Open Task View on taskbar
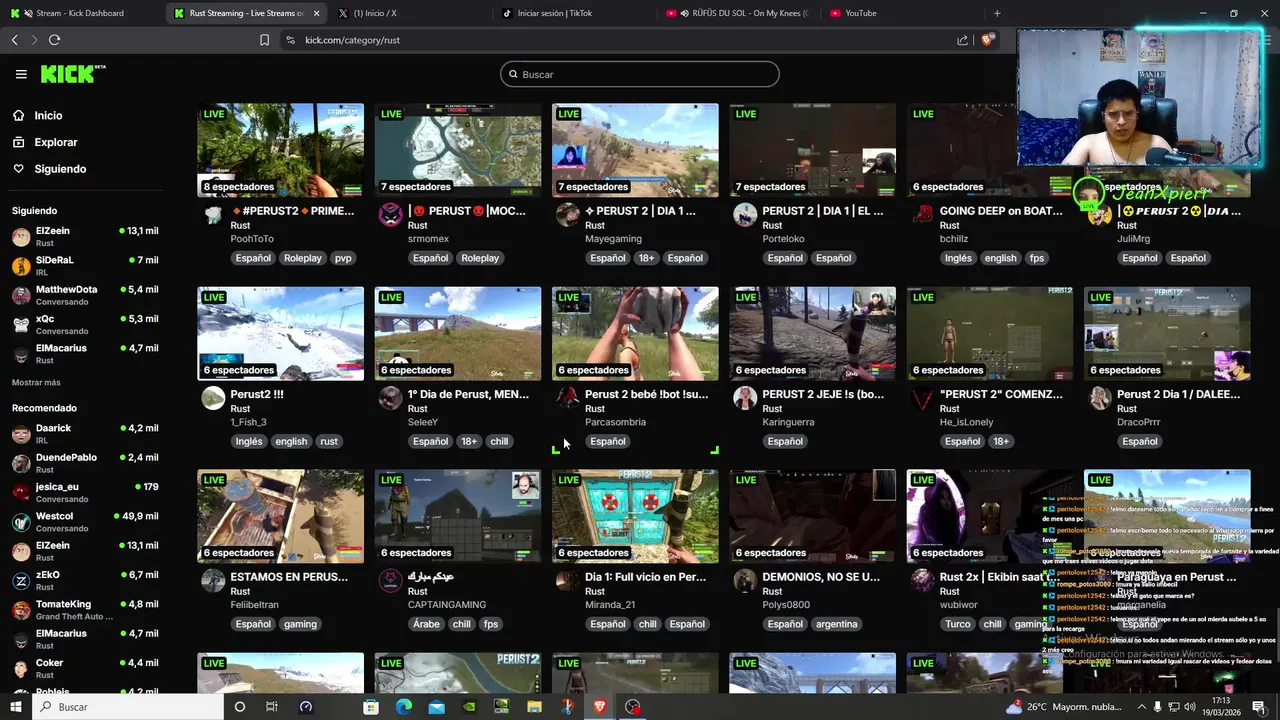Screen dimensions: 1280x720 [271, 707]
